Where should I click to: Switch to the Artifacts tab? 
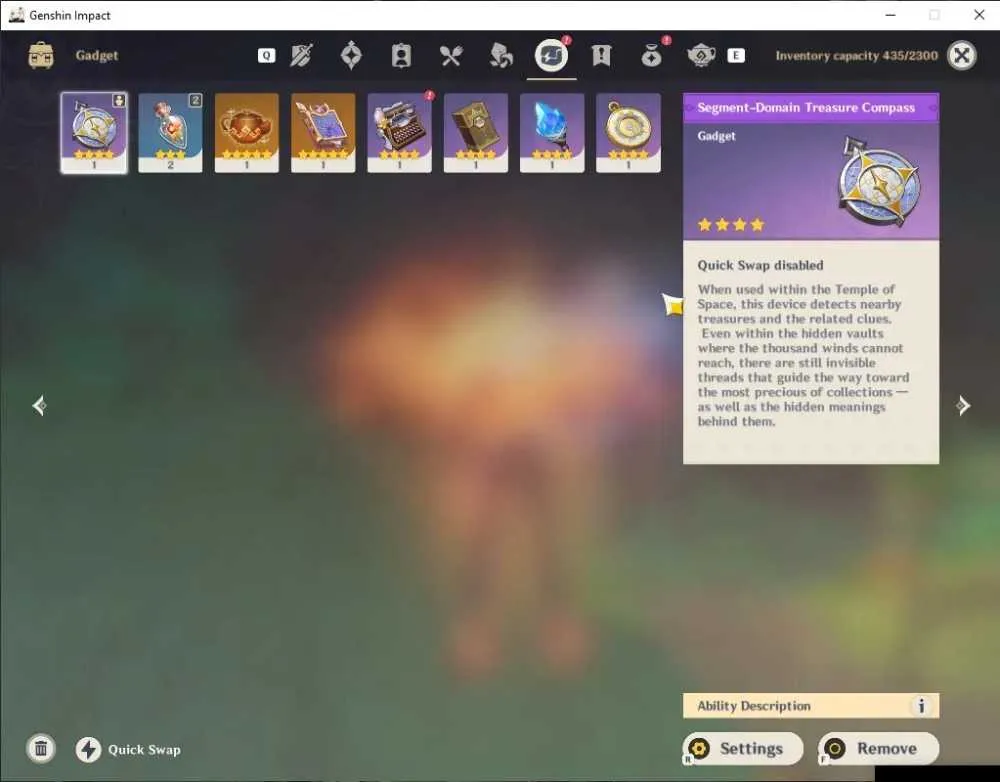(x=351, y=55)
